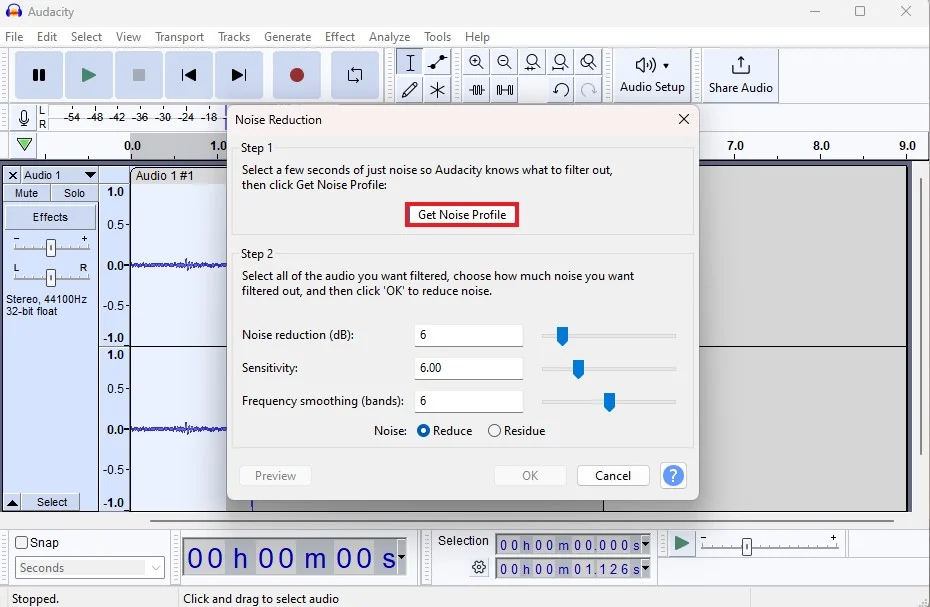Viewport: 930px width, 607px height.
Task: Click the Zoom In magnifier icon
Action: pos(476,62)
